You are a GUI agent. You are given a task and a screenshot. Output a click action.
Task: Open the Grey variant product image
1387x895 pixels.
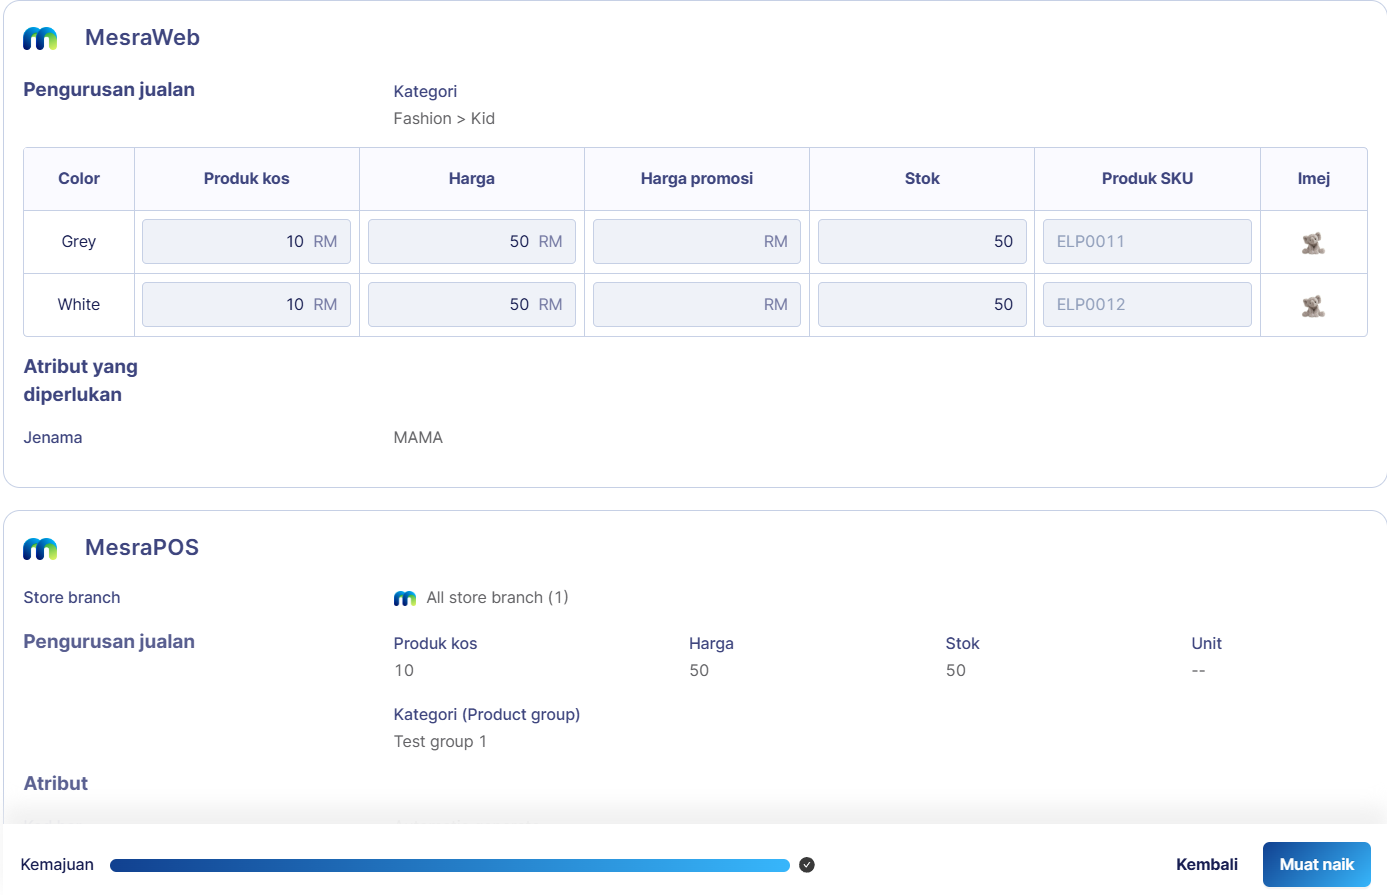pos(1313,242)
